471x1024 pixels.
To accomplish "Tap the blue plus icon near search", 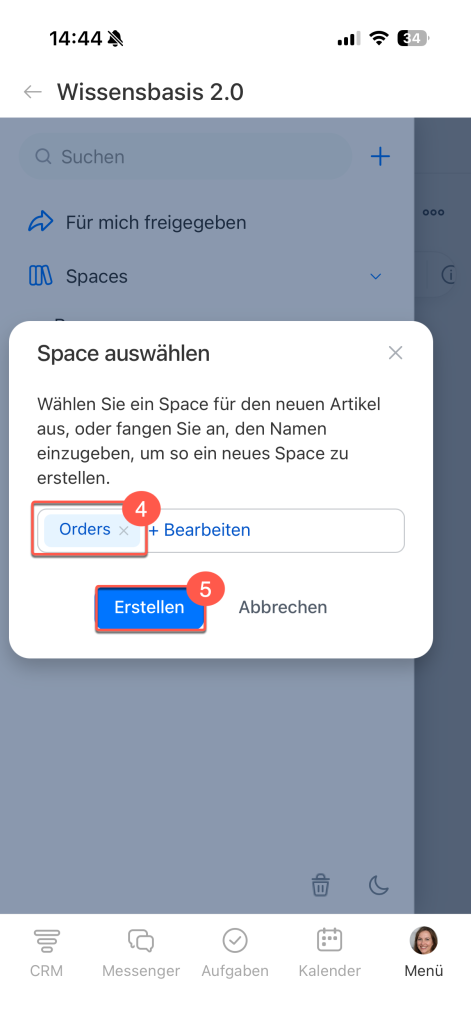I will pos(380,157).
